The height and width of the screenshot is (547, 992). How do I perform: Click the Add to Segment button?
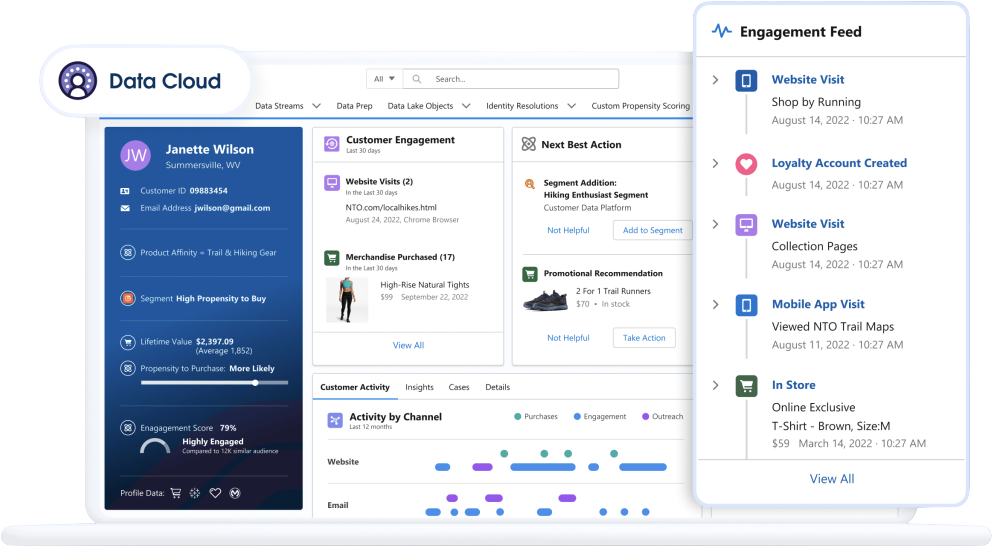pos(652,230)
